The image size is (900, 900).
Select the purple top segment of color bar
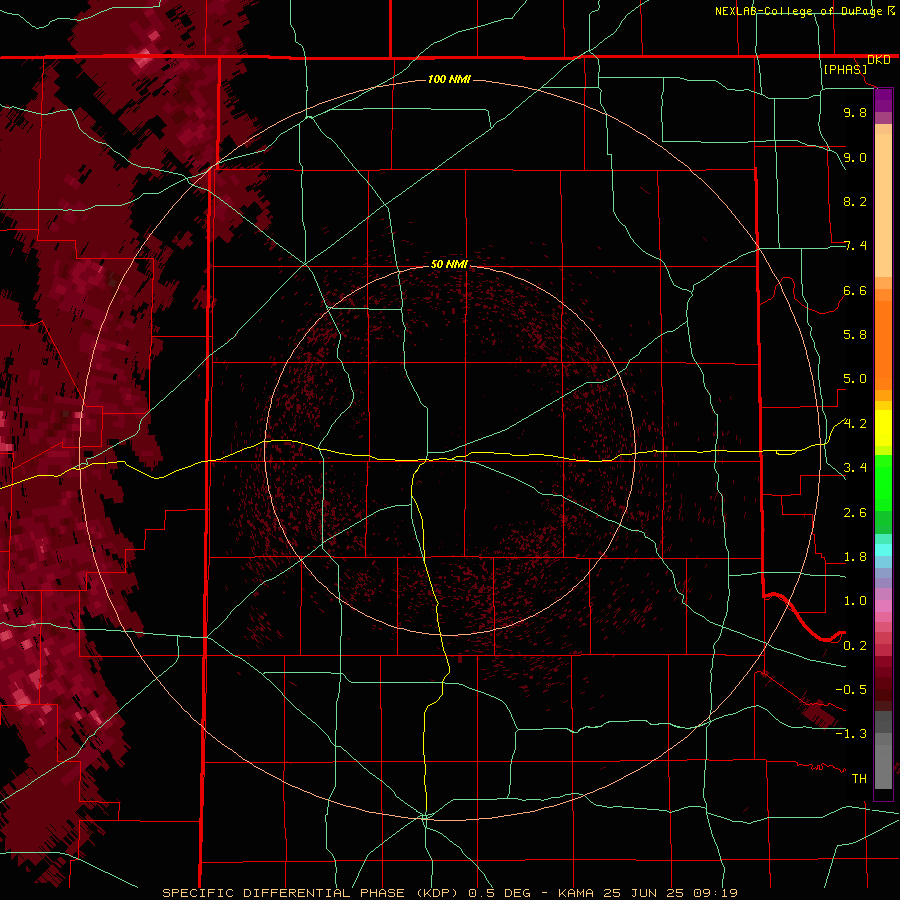883,100
